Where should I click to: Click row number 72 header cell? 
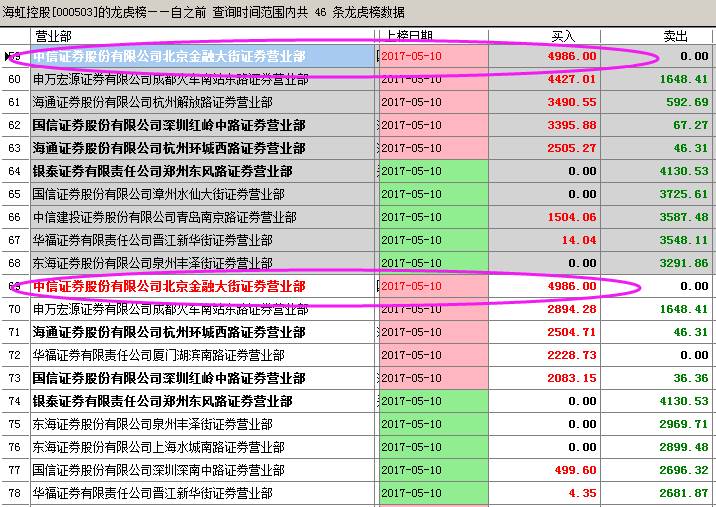tap(15, 355)
